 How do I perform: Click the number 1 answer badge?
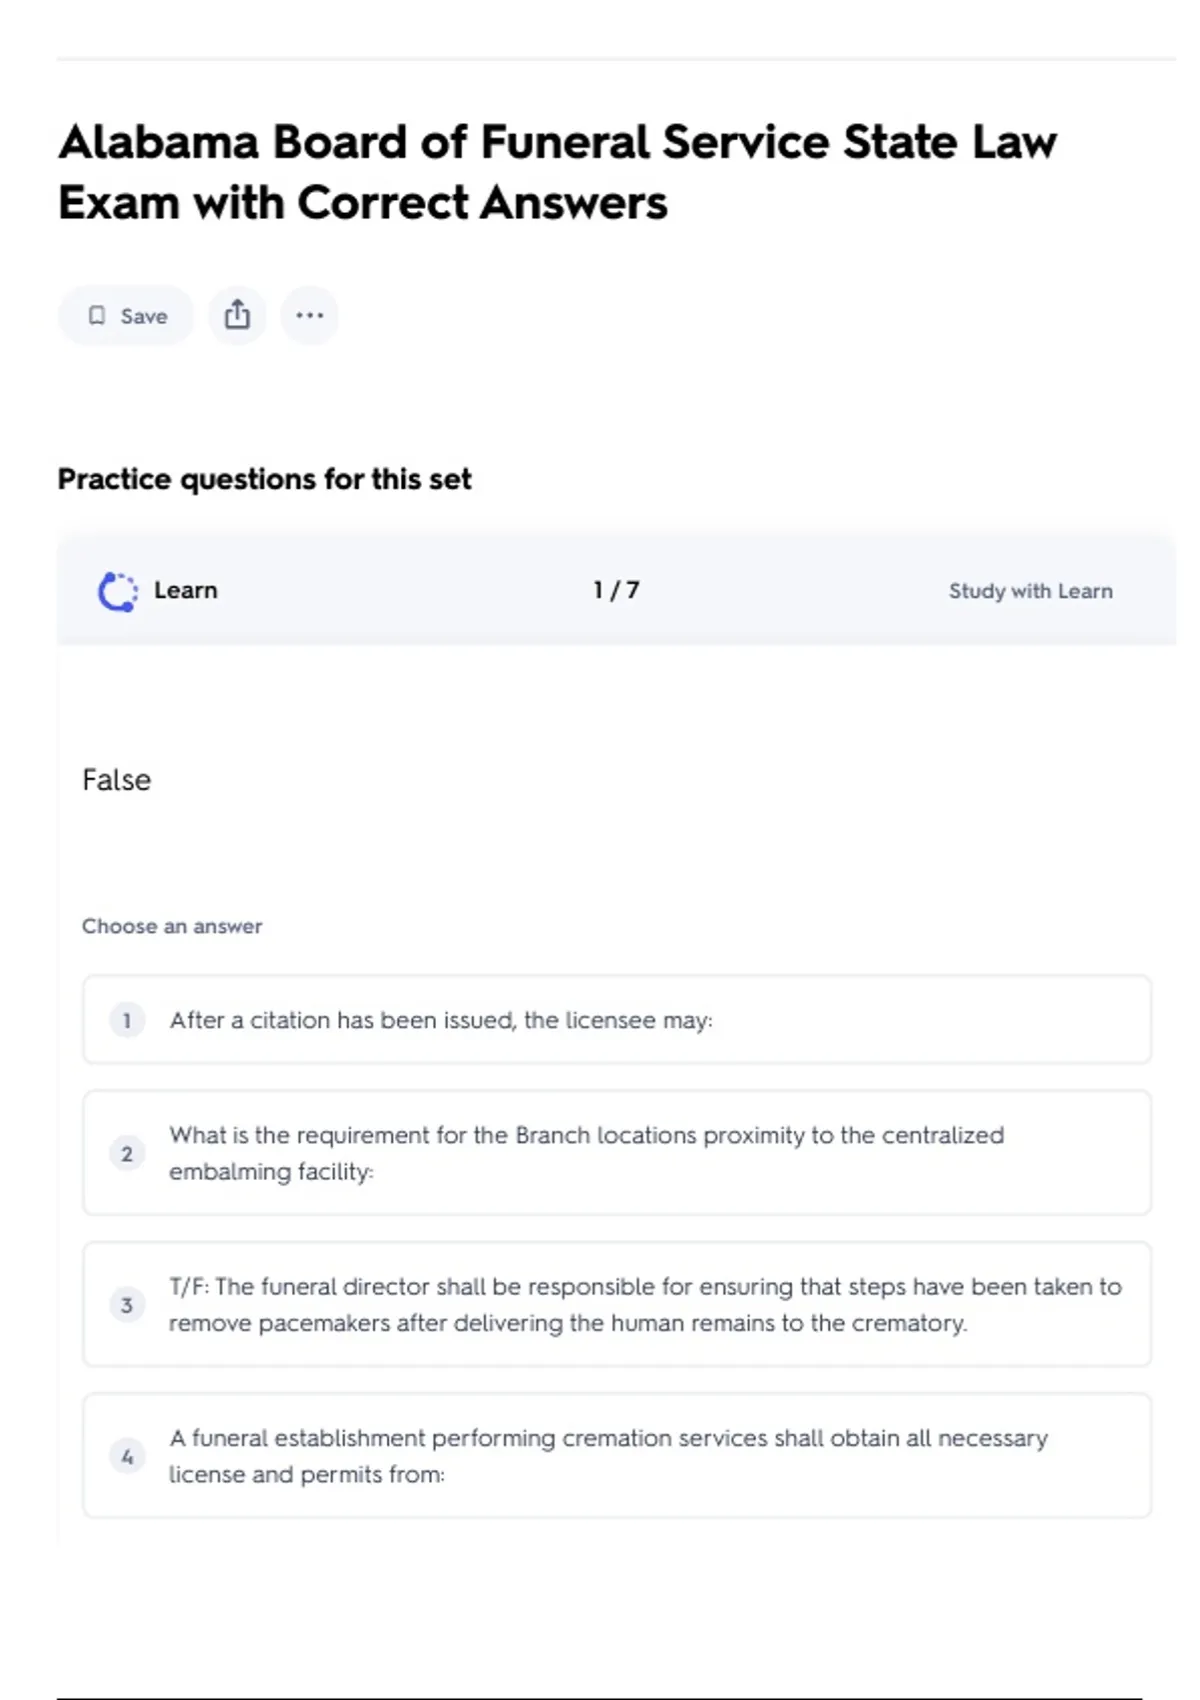[127, 1020]
